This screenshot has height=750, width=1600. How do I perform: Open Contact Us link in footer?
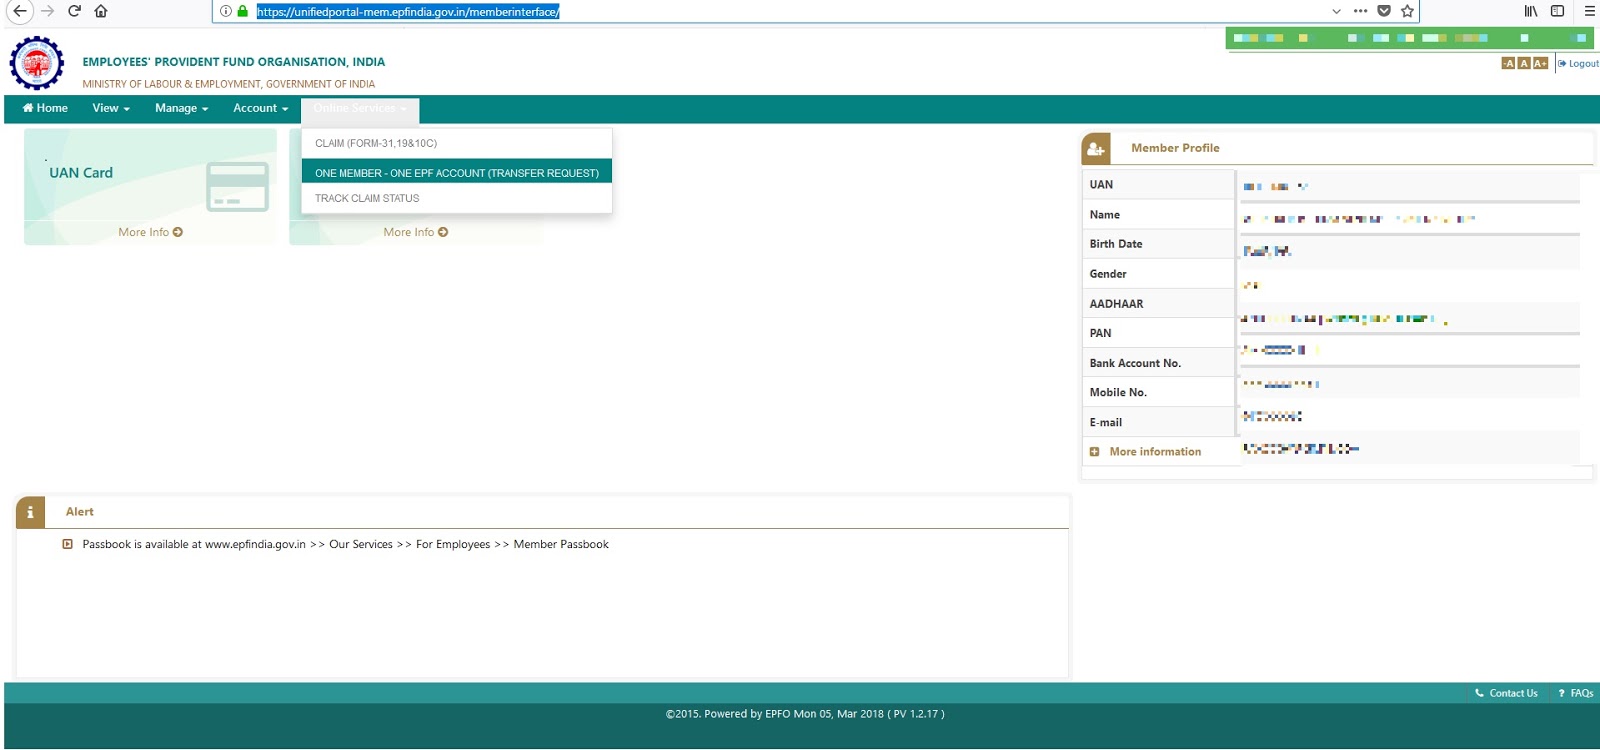[1507, 693]
